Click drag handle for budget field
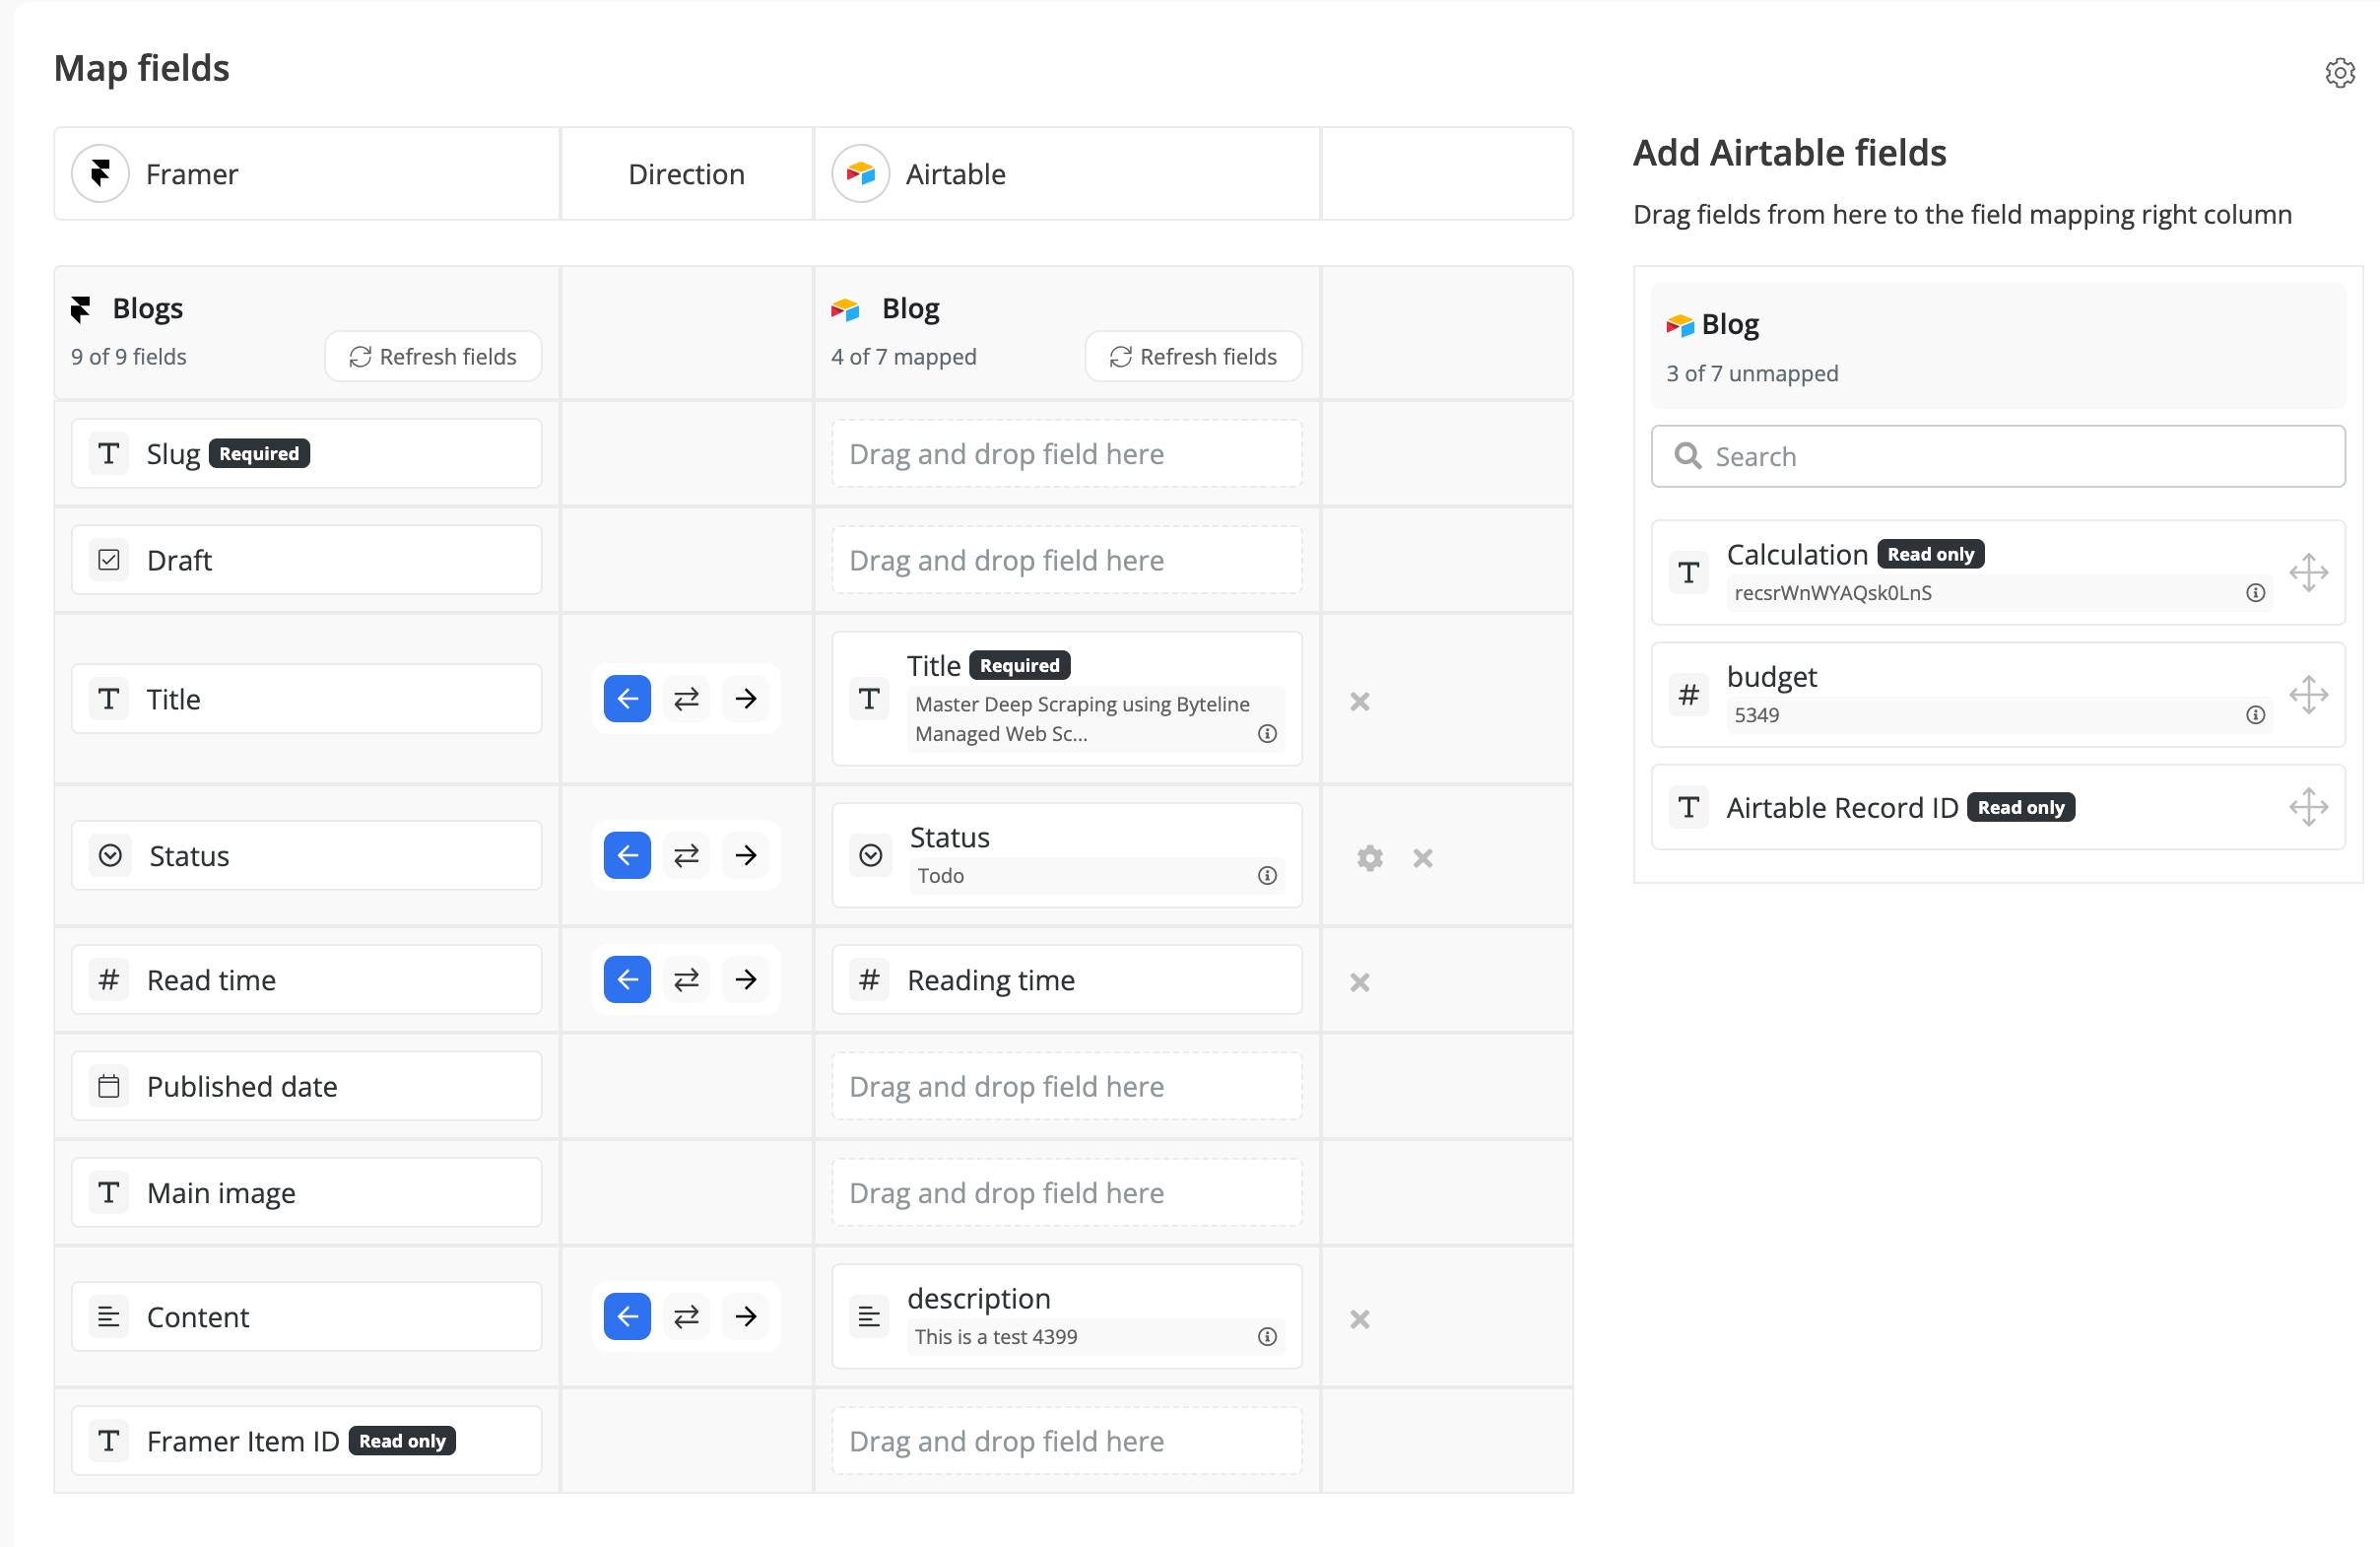Image resolution: width=2380 pixels, height=1547 pixels. tap(2308, 695)
